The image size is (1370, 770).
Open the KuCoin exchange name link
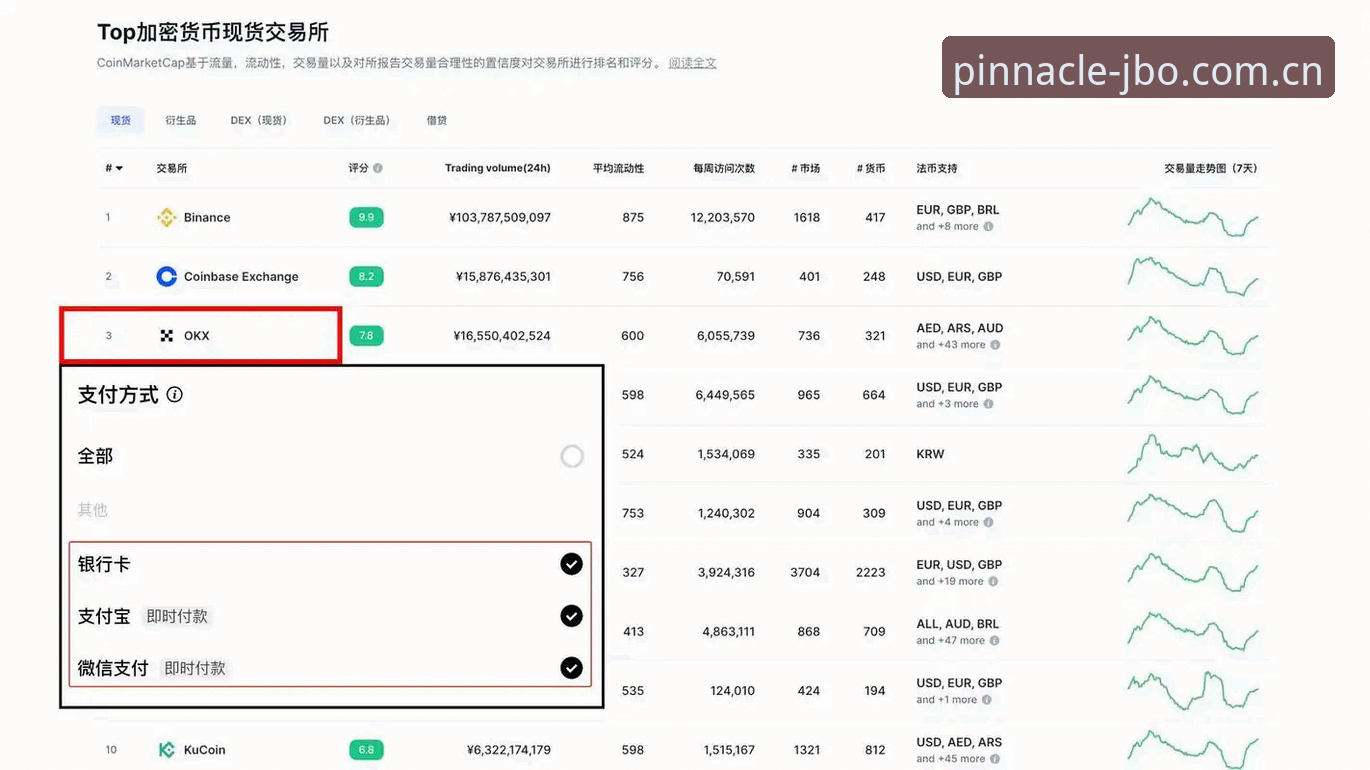205,750
